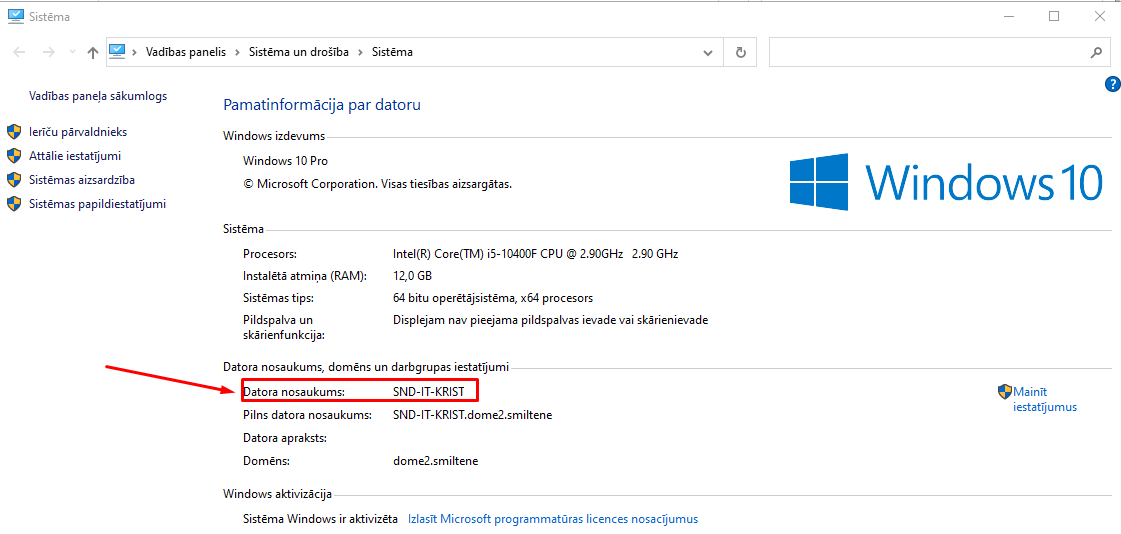Open recent locations dropdown arrow
Image resolution: width=1121 pixels, height=534 pixels.
point(71,52)
